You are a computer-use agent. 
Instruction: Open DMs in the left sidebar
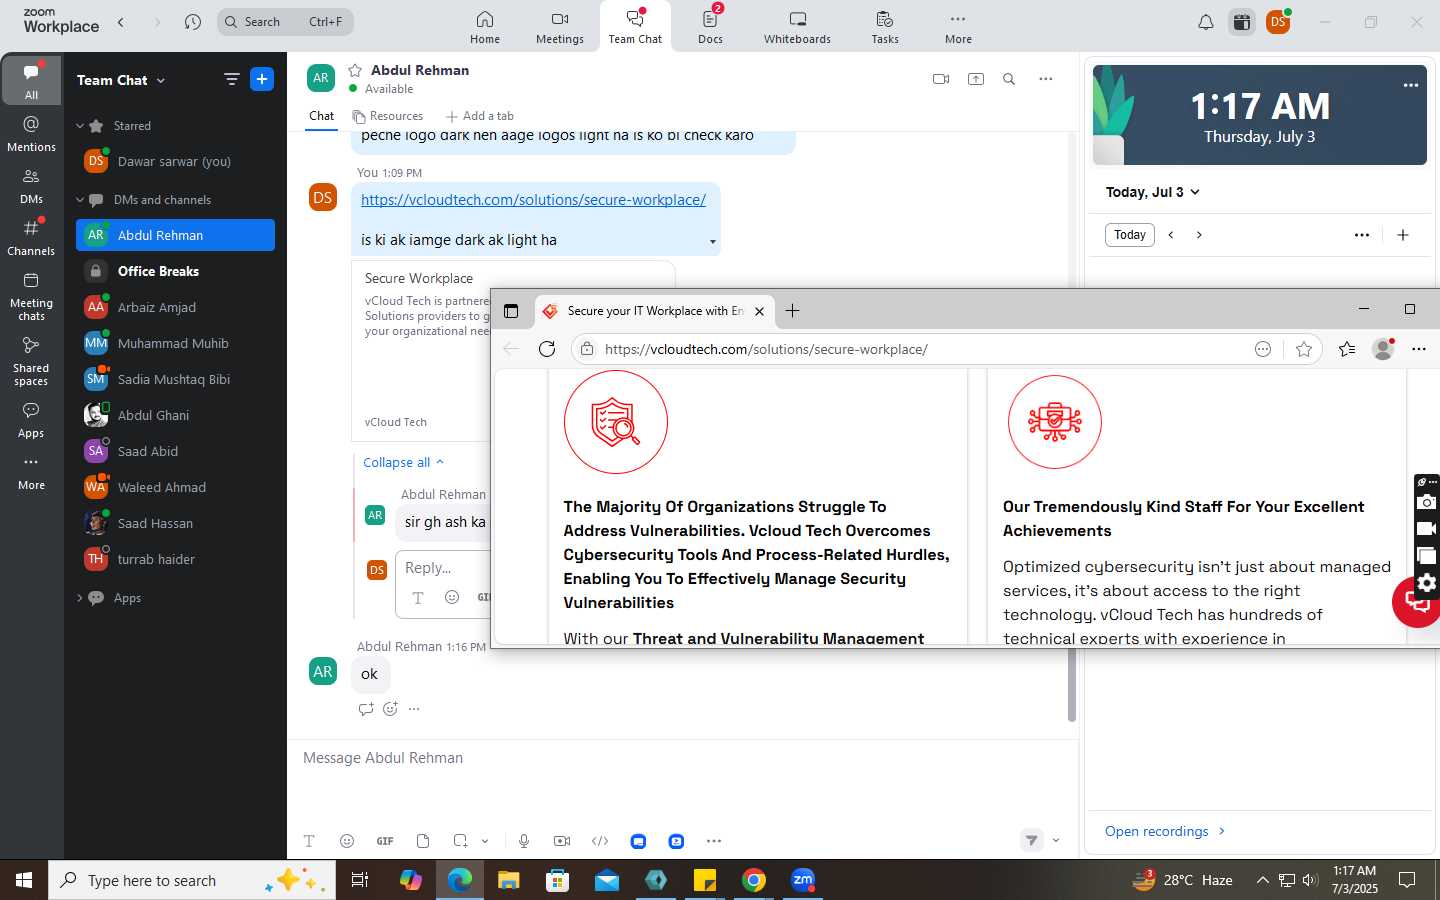31,186
